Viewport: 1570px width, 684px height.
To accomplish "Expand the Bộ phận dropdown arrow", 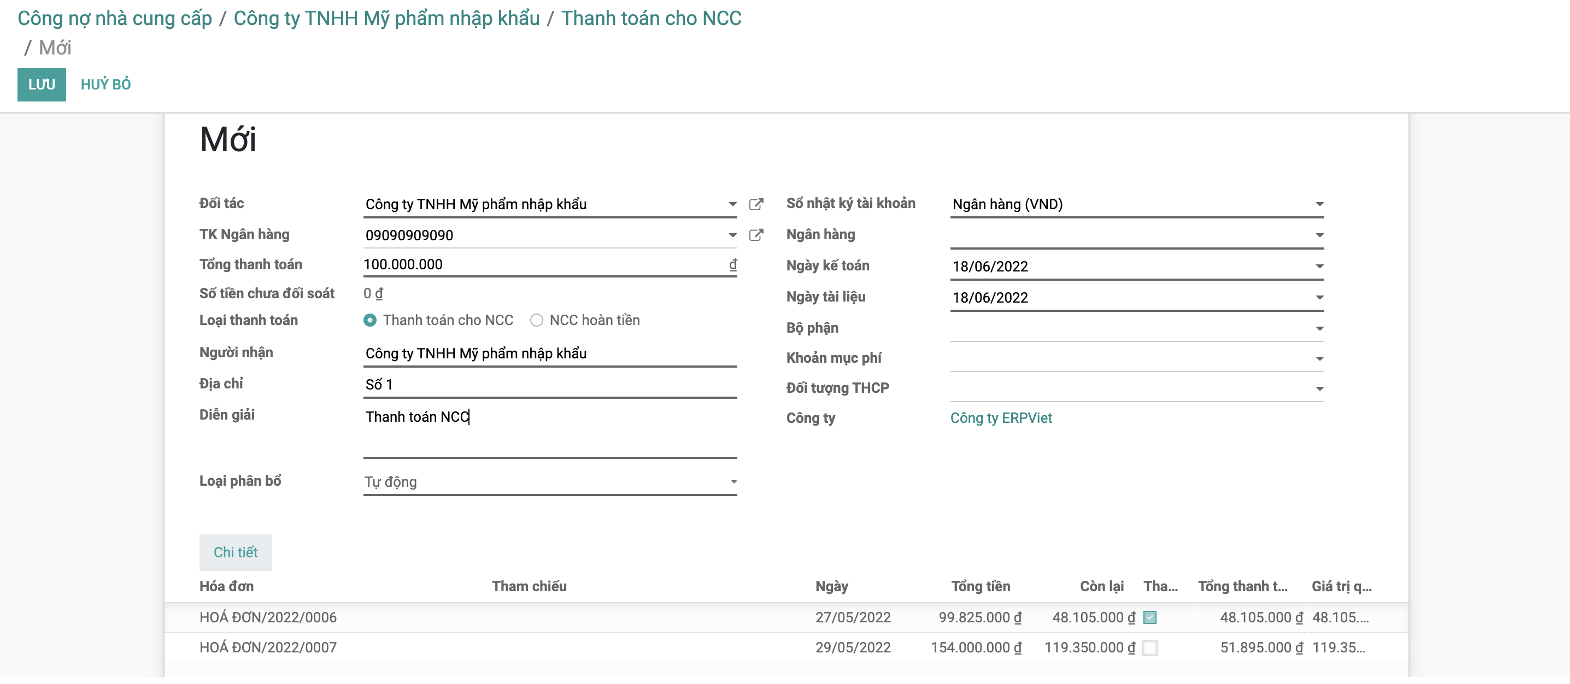I will [1319, 328].
